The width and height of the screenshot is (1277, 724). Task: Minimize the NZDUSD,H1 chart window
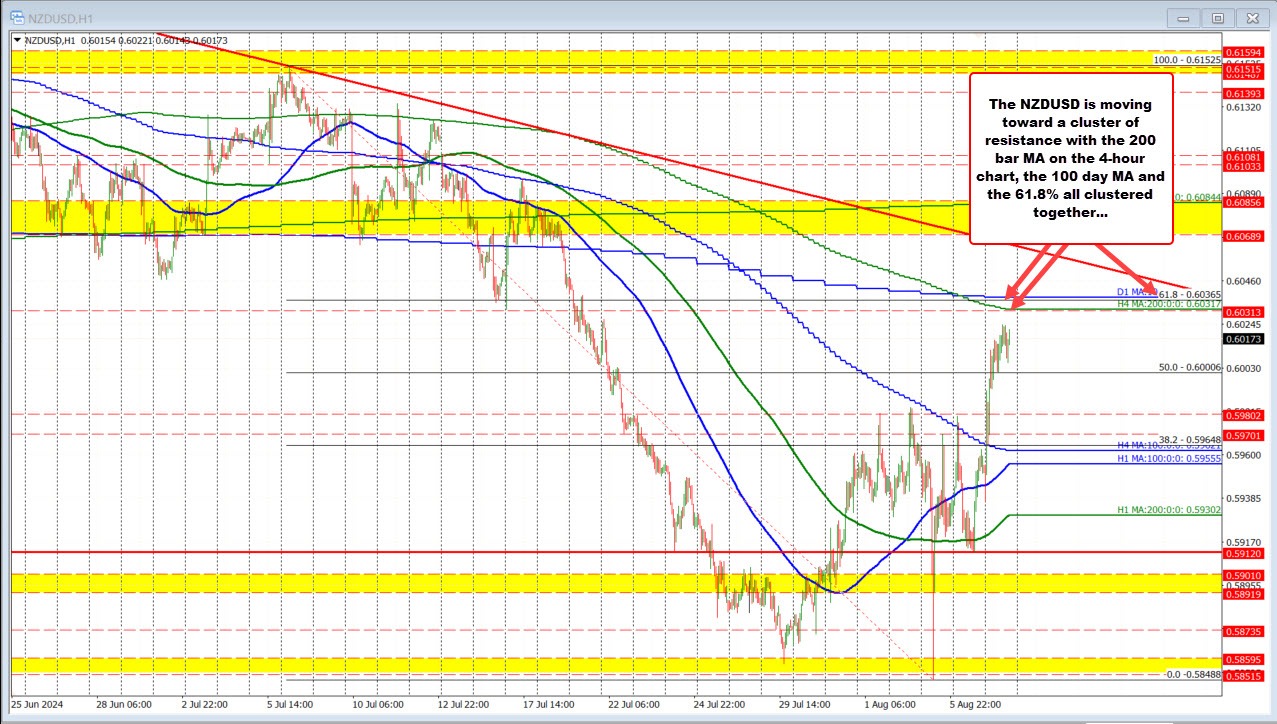tap(1183, 17)
